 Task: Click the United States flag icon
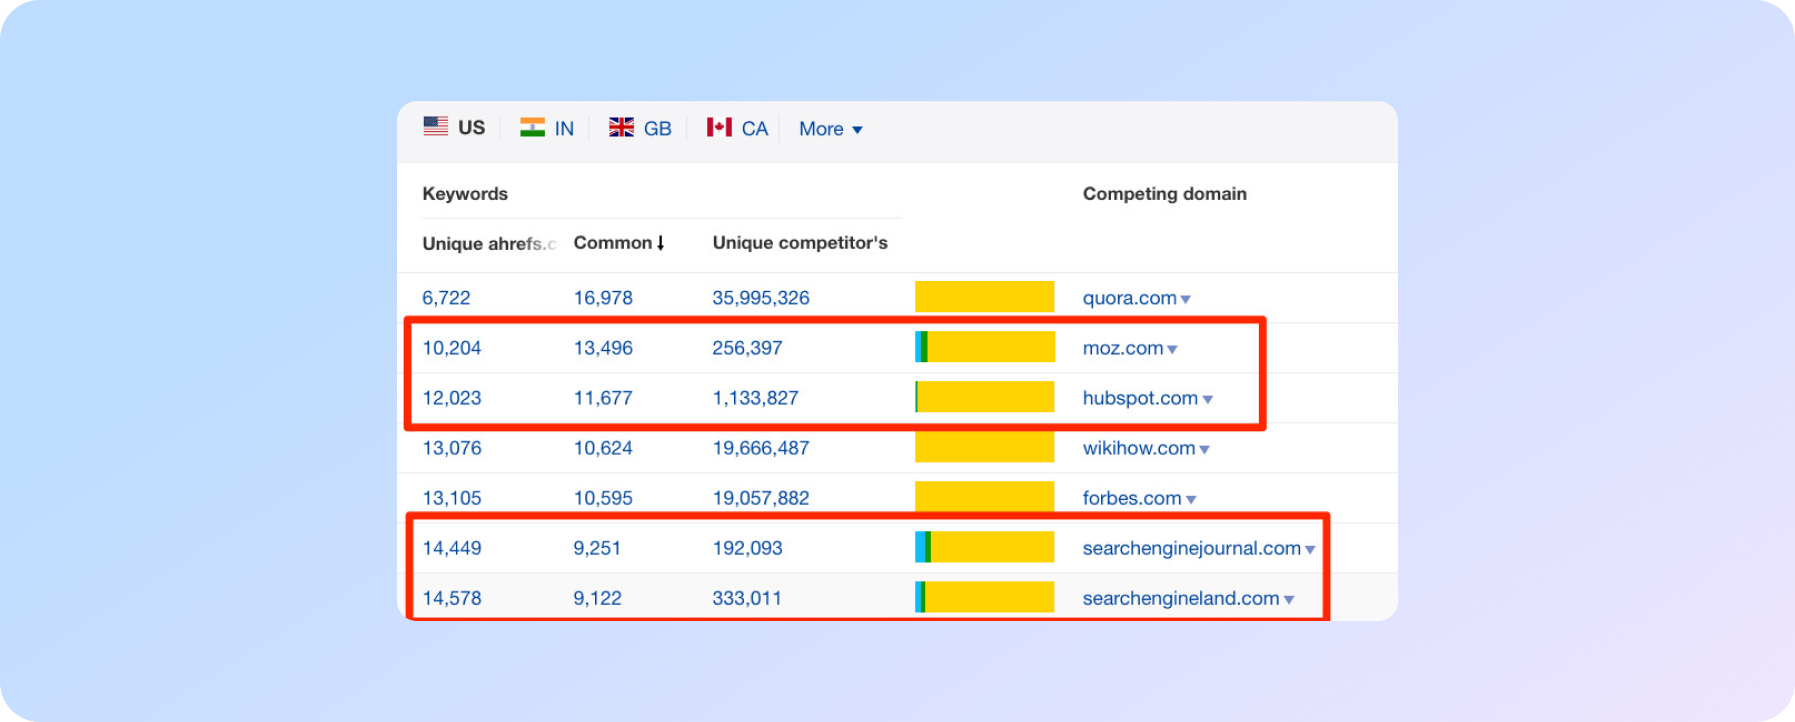435,126
